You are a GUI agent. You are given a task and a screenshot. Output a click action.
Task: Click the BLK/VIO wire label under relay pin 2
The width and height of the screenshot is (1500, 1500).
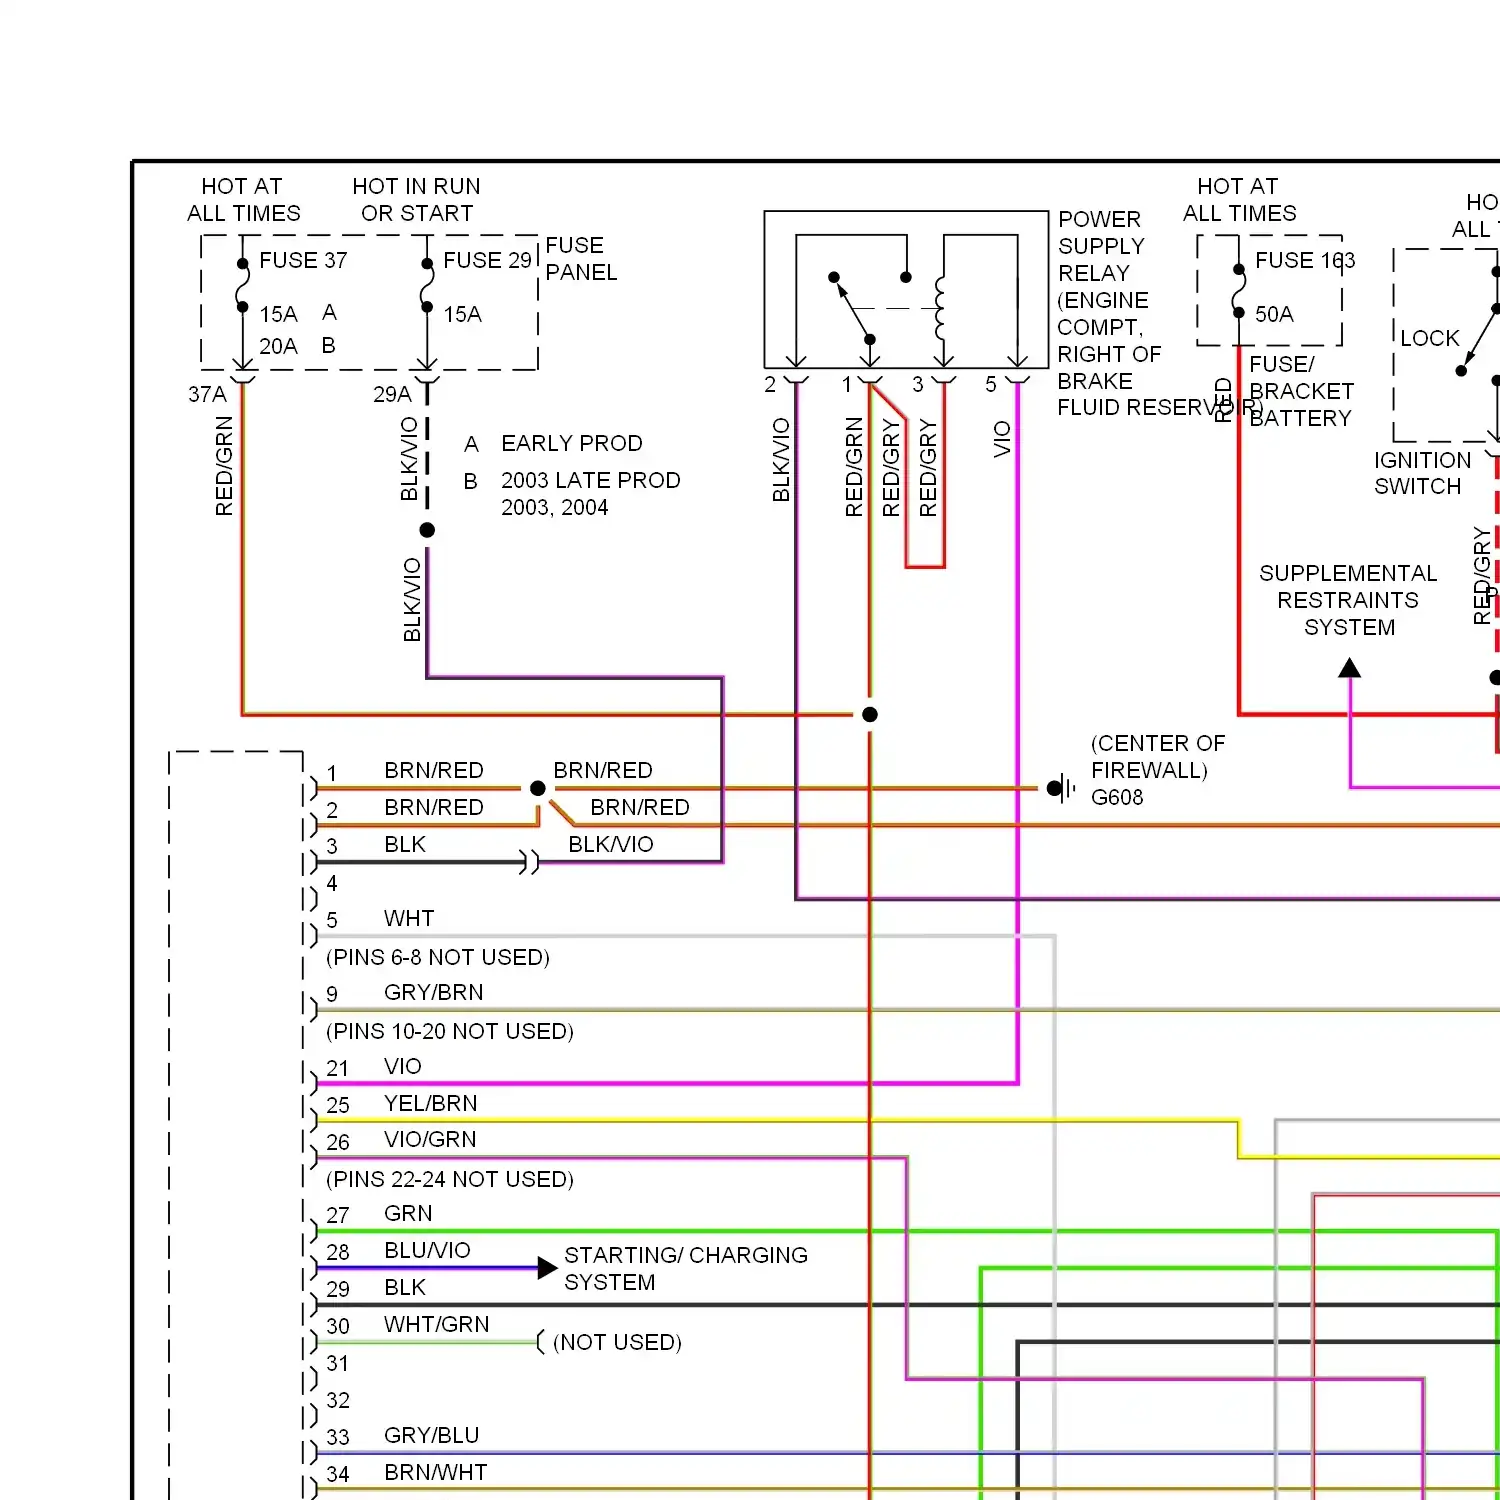click(x=781, y=460)
